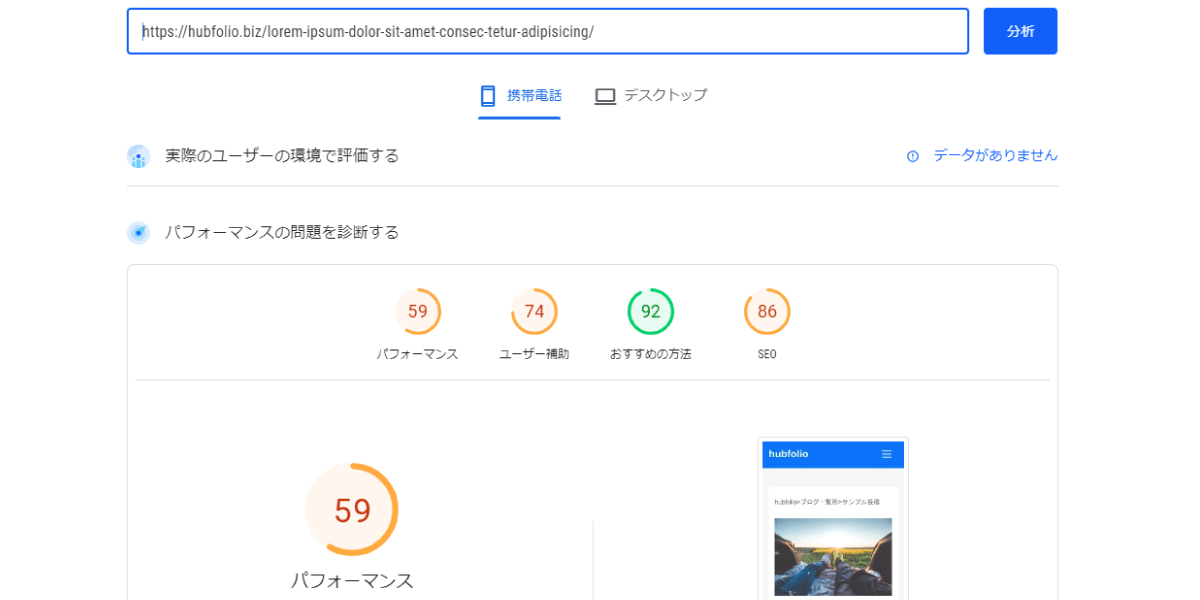Screen dimensions: 1200x600
Task: Select the SEO score gauge showing 86
Action: [x=767, y=312]
